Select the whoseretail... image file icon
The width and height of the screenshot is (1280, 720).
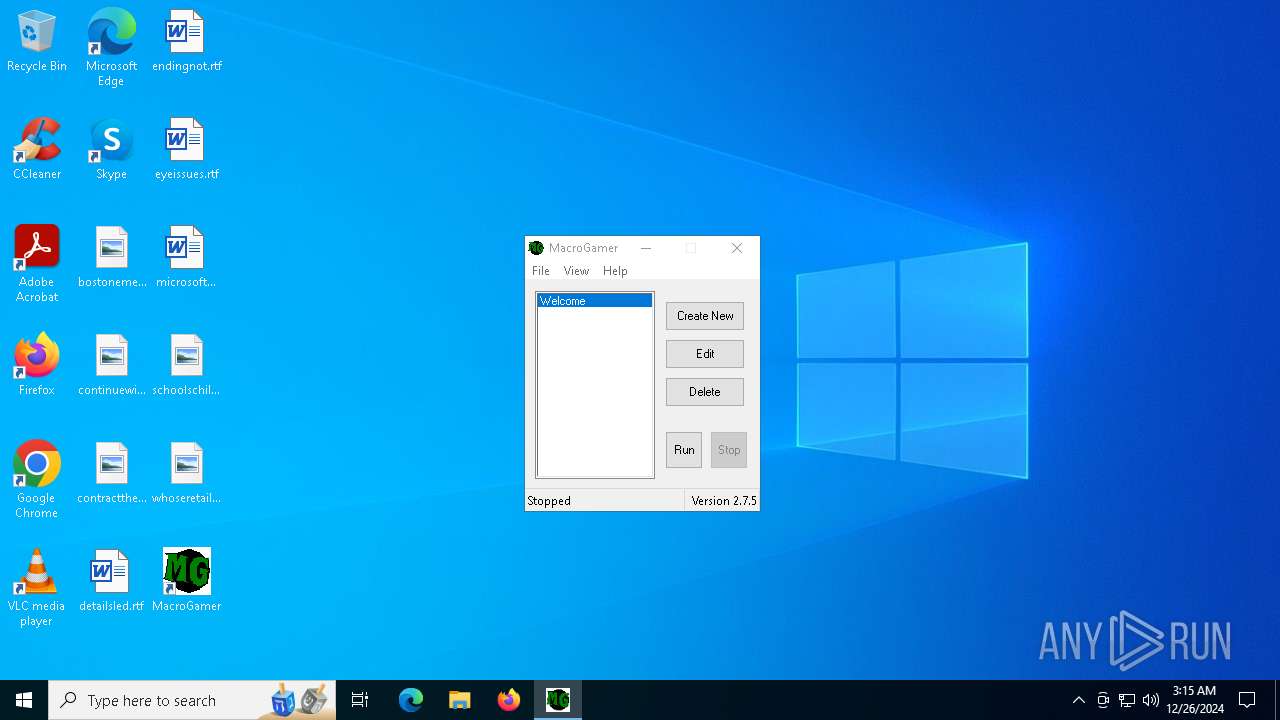pyautogui.click(x=186, y=474)
